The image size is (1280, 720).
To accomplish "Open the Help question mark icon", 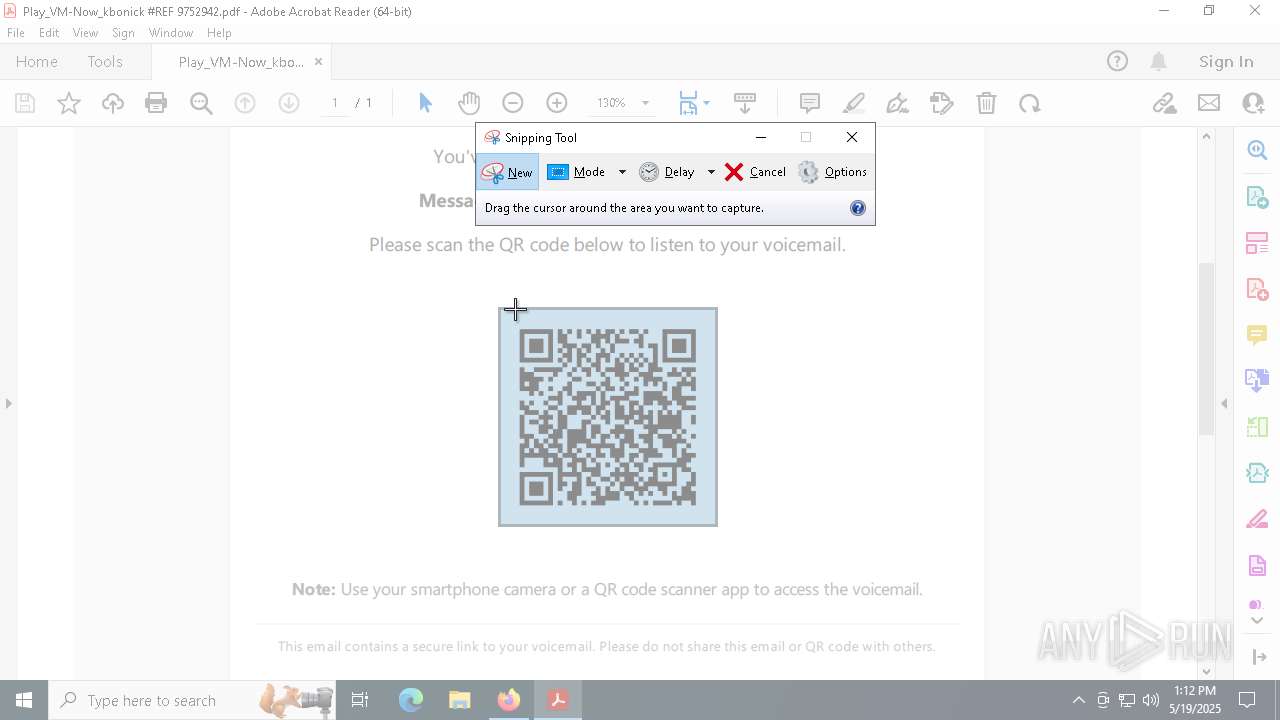I will 1117,61.
